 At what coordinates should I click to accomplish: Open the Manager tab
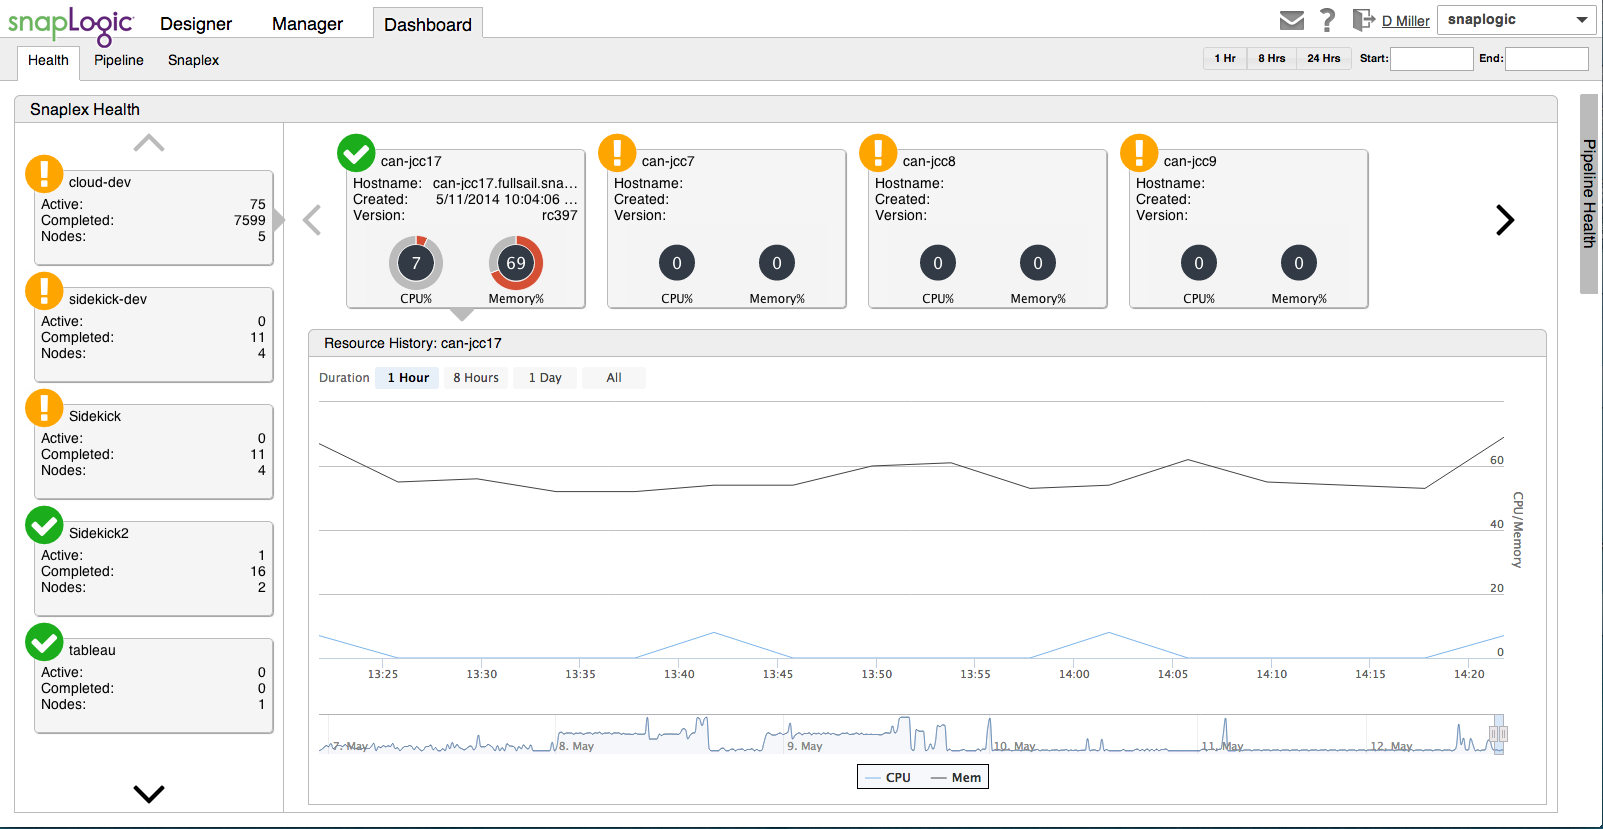point(307,24)
